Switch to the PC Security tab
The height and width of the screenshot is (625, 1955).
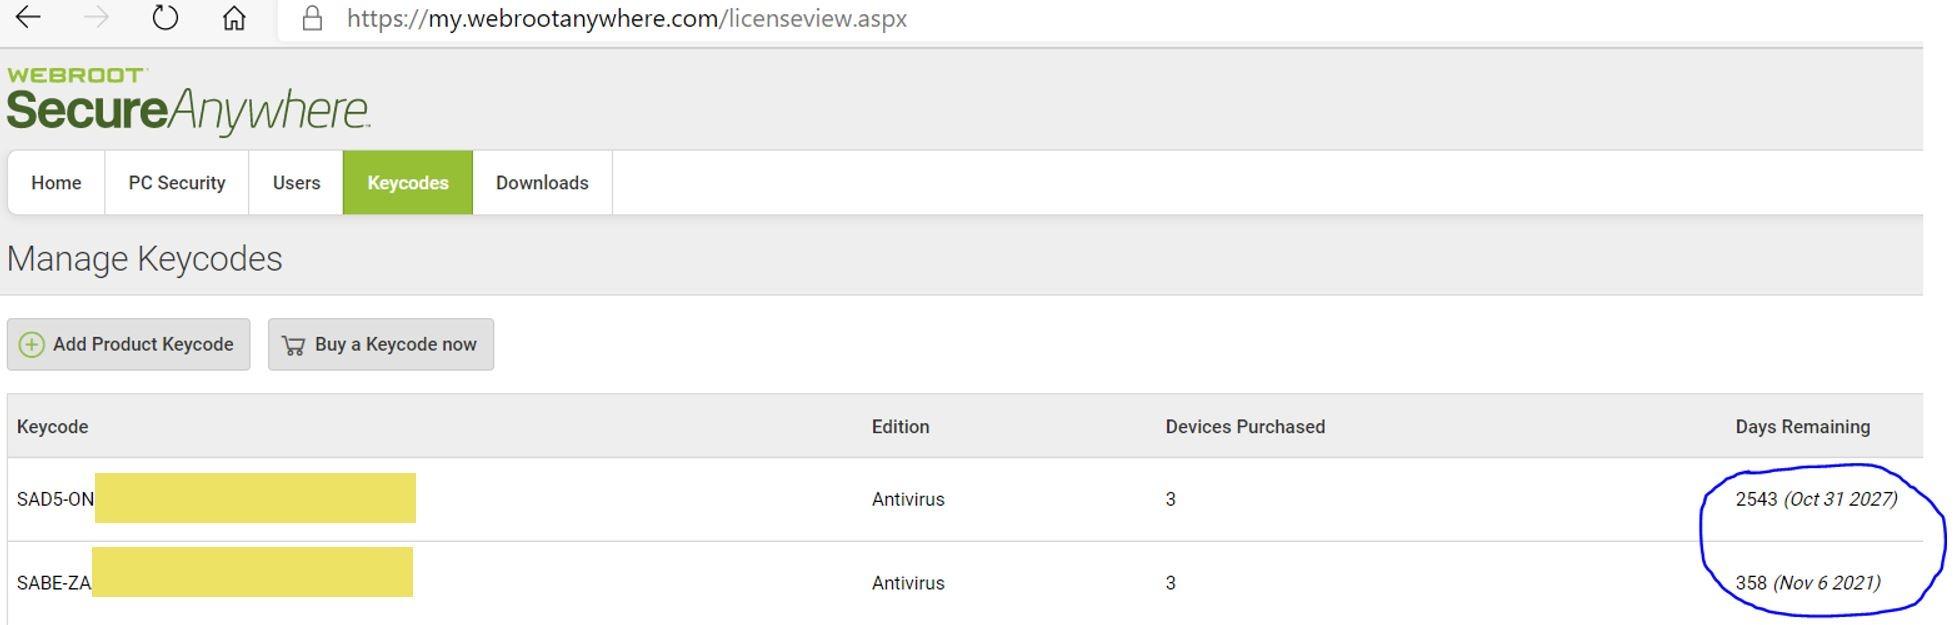177,183
